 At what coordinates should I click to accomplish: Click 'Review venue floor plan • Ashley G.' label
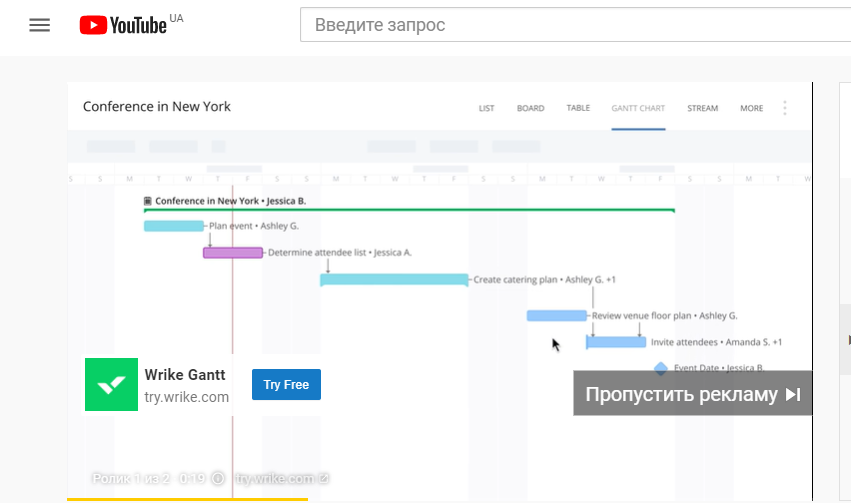[x=665, y=316]
